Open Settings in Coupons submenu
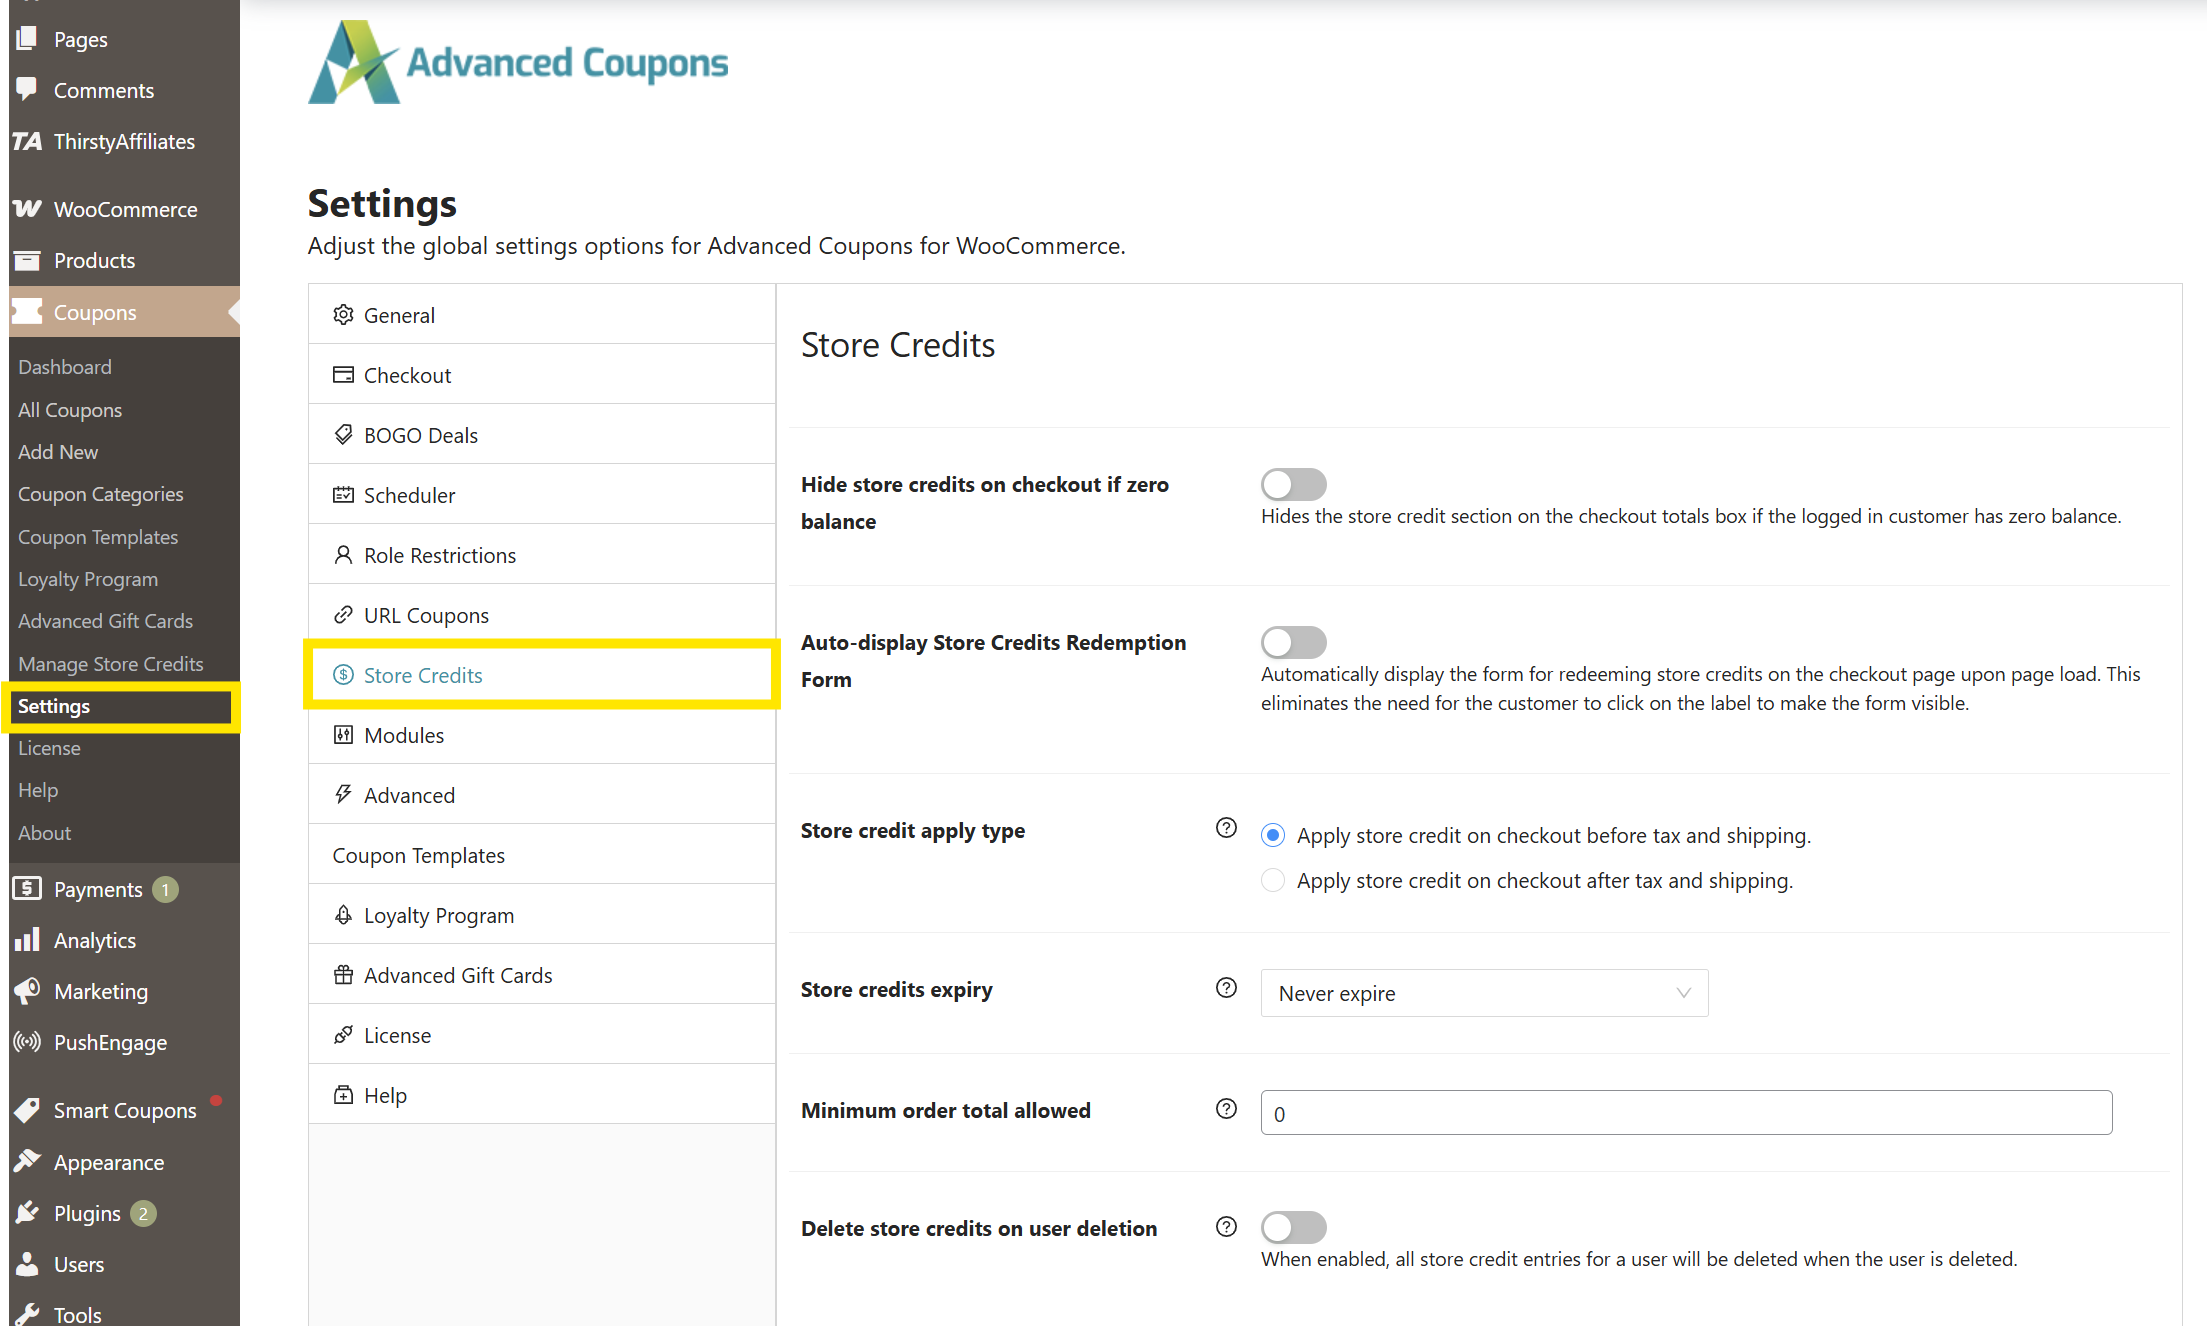 coord(54,706)
